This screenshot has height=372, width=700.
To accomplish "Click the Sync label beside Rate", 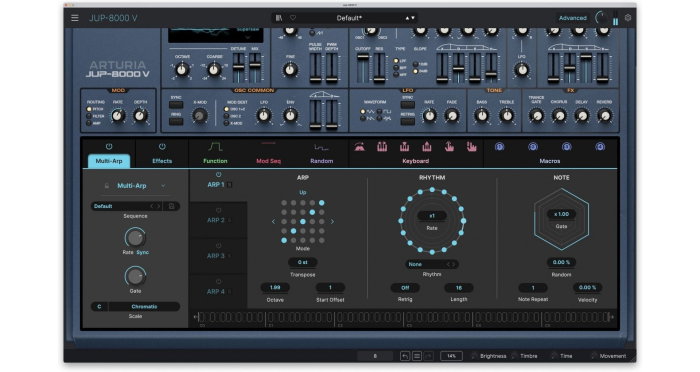I will pyautogui.click(x=143, y=252).
